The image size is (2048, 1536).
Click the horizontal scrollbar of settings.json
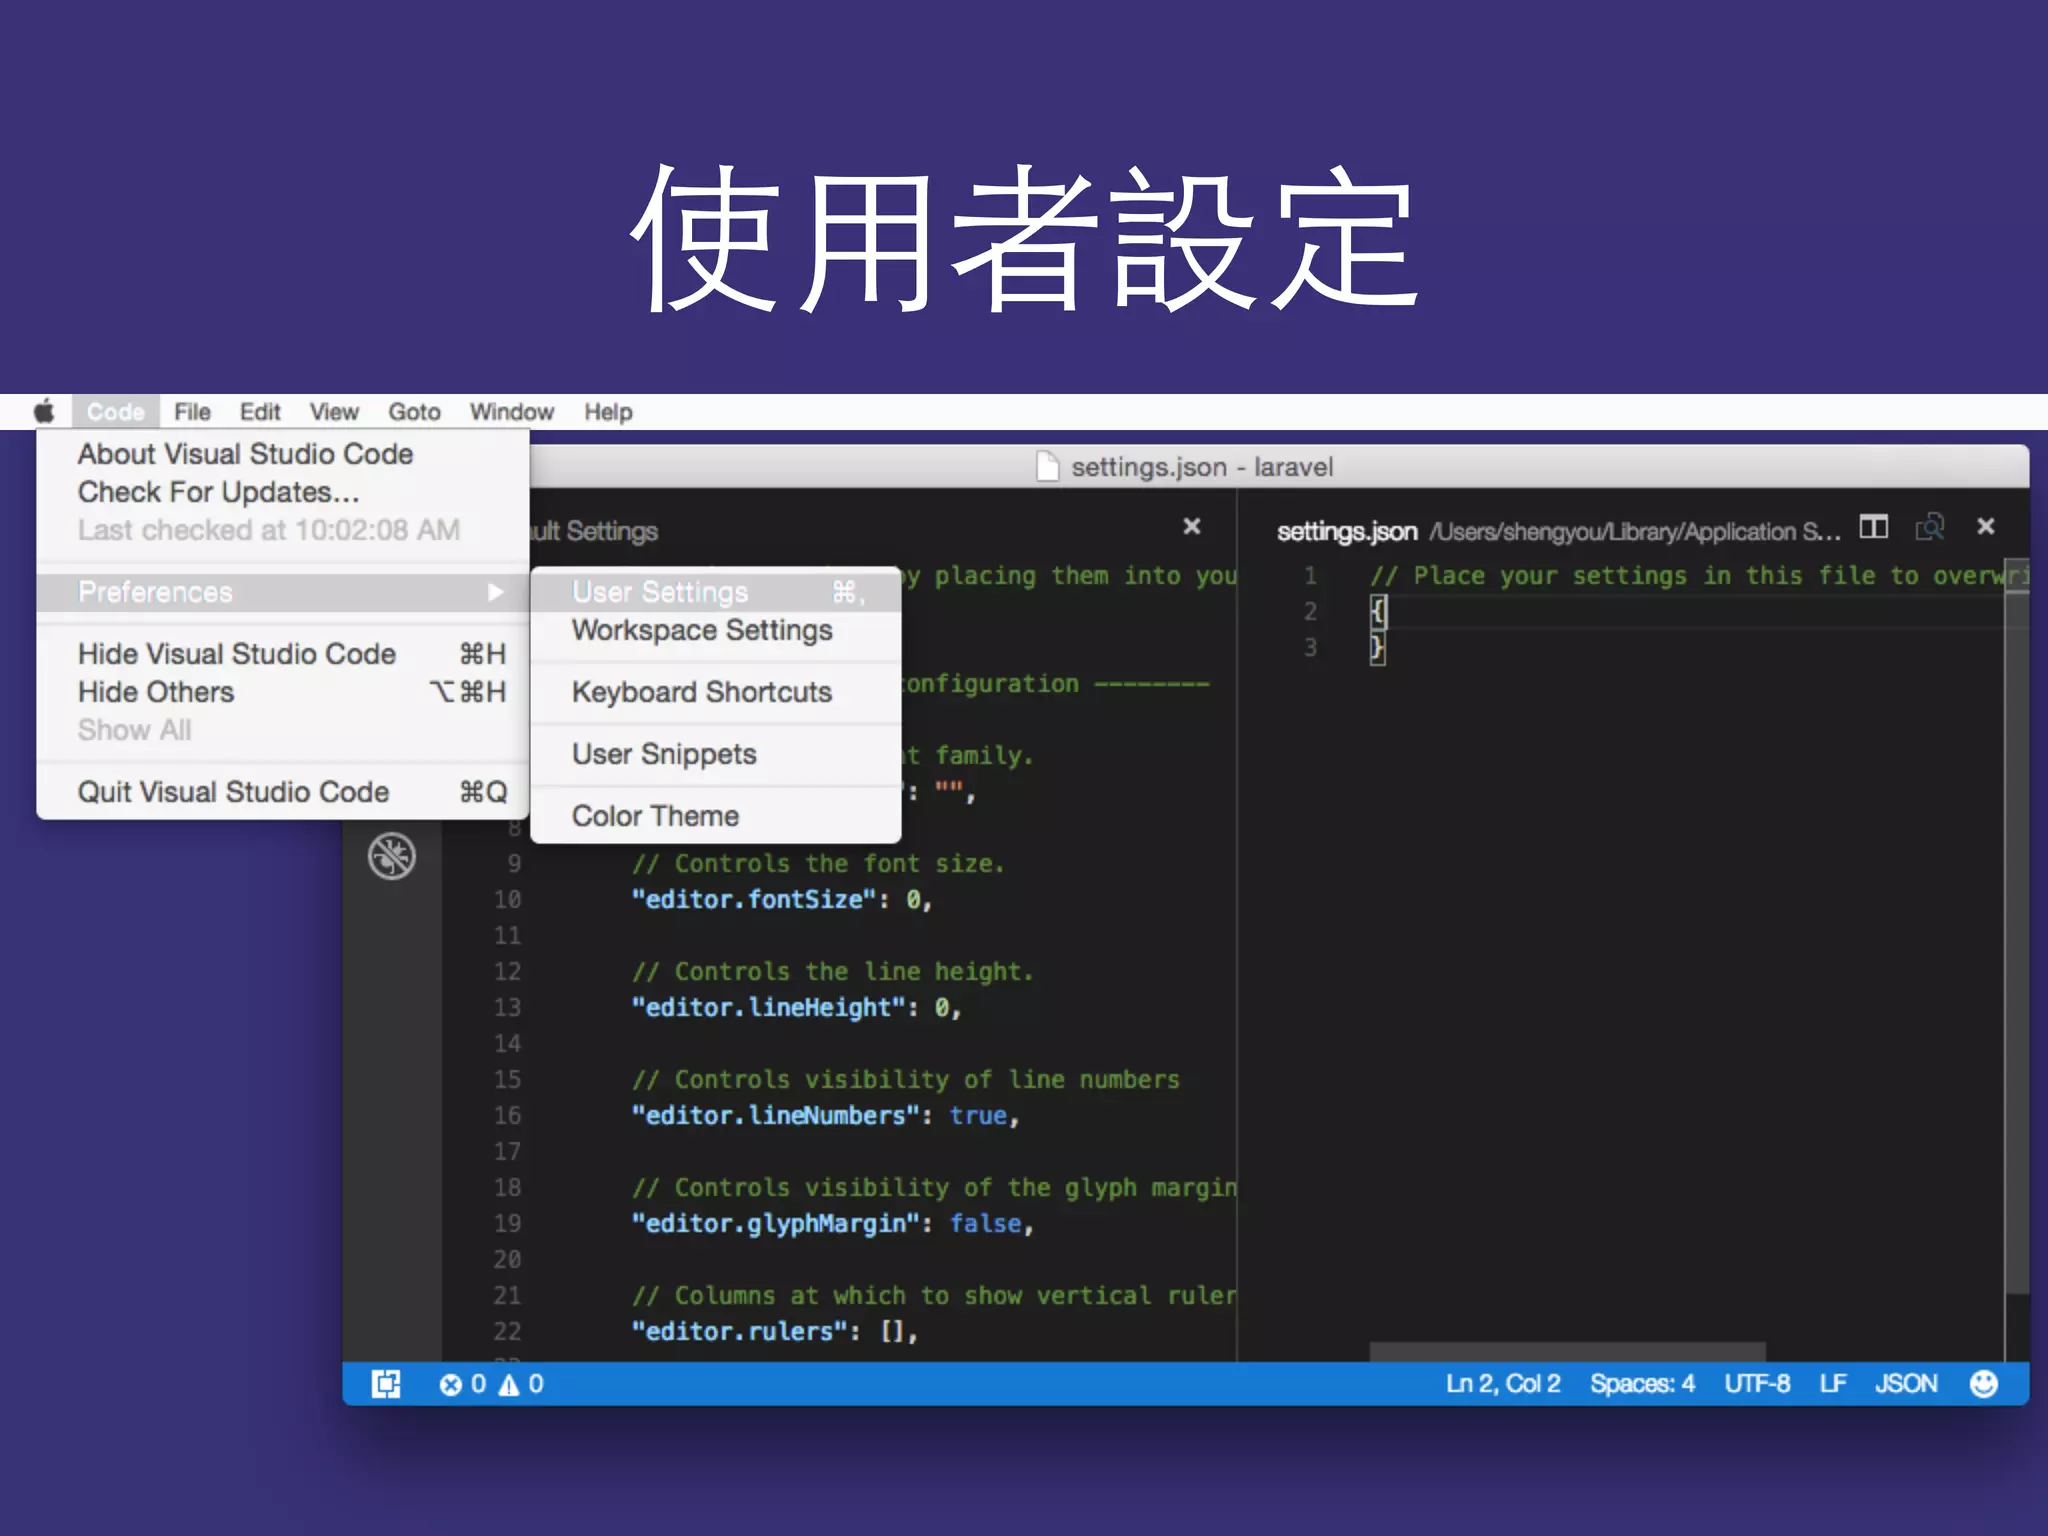tap(1567, 1351)
